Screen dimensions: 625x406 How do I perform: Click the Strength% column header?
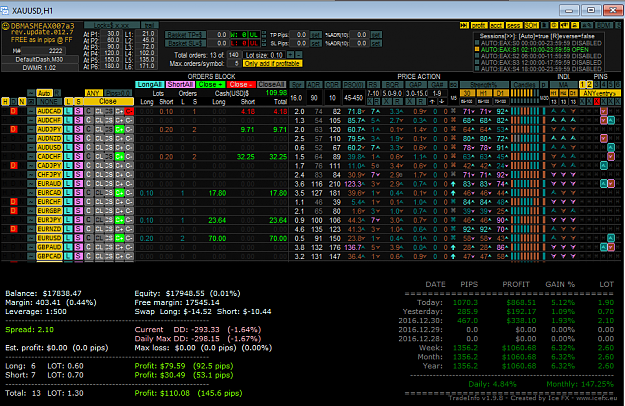(484, 84)
